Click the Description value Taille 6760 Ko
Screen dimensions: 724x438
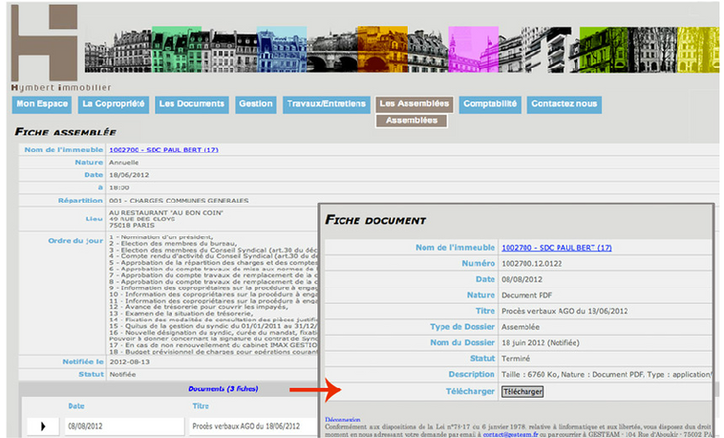click(x=606, y=374)
